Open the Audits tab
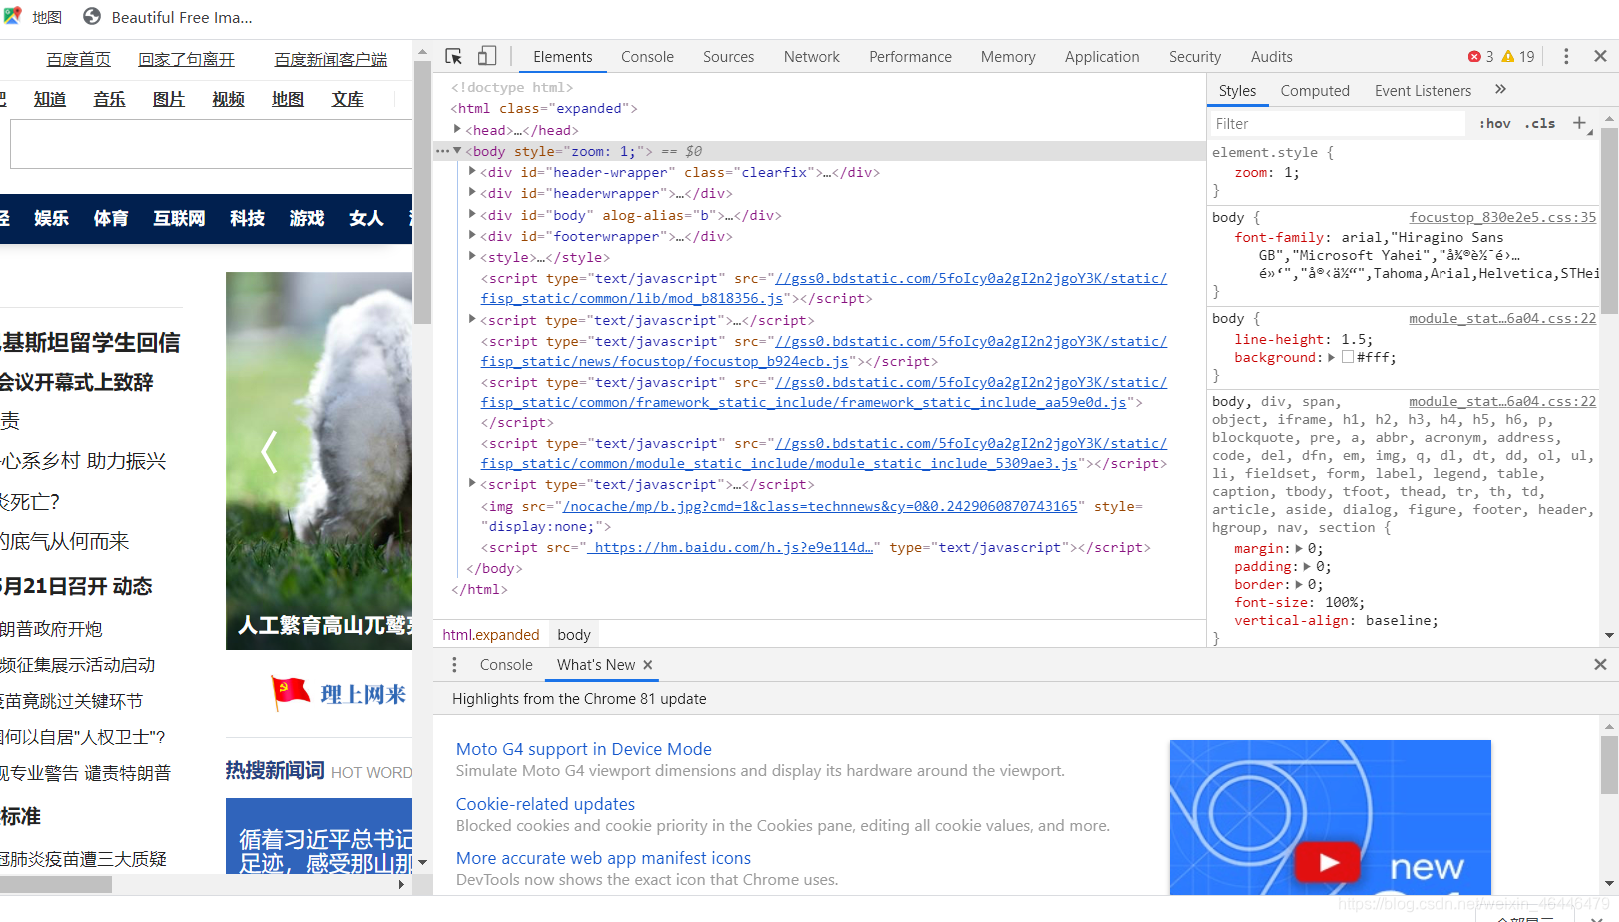 [1271, 57]
